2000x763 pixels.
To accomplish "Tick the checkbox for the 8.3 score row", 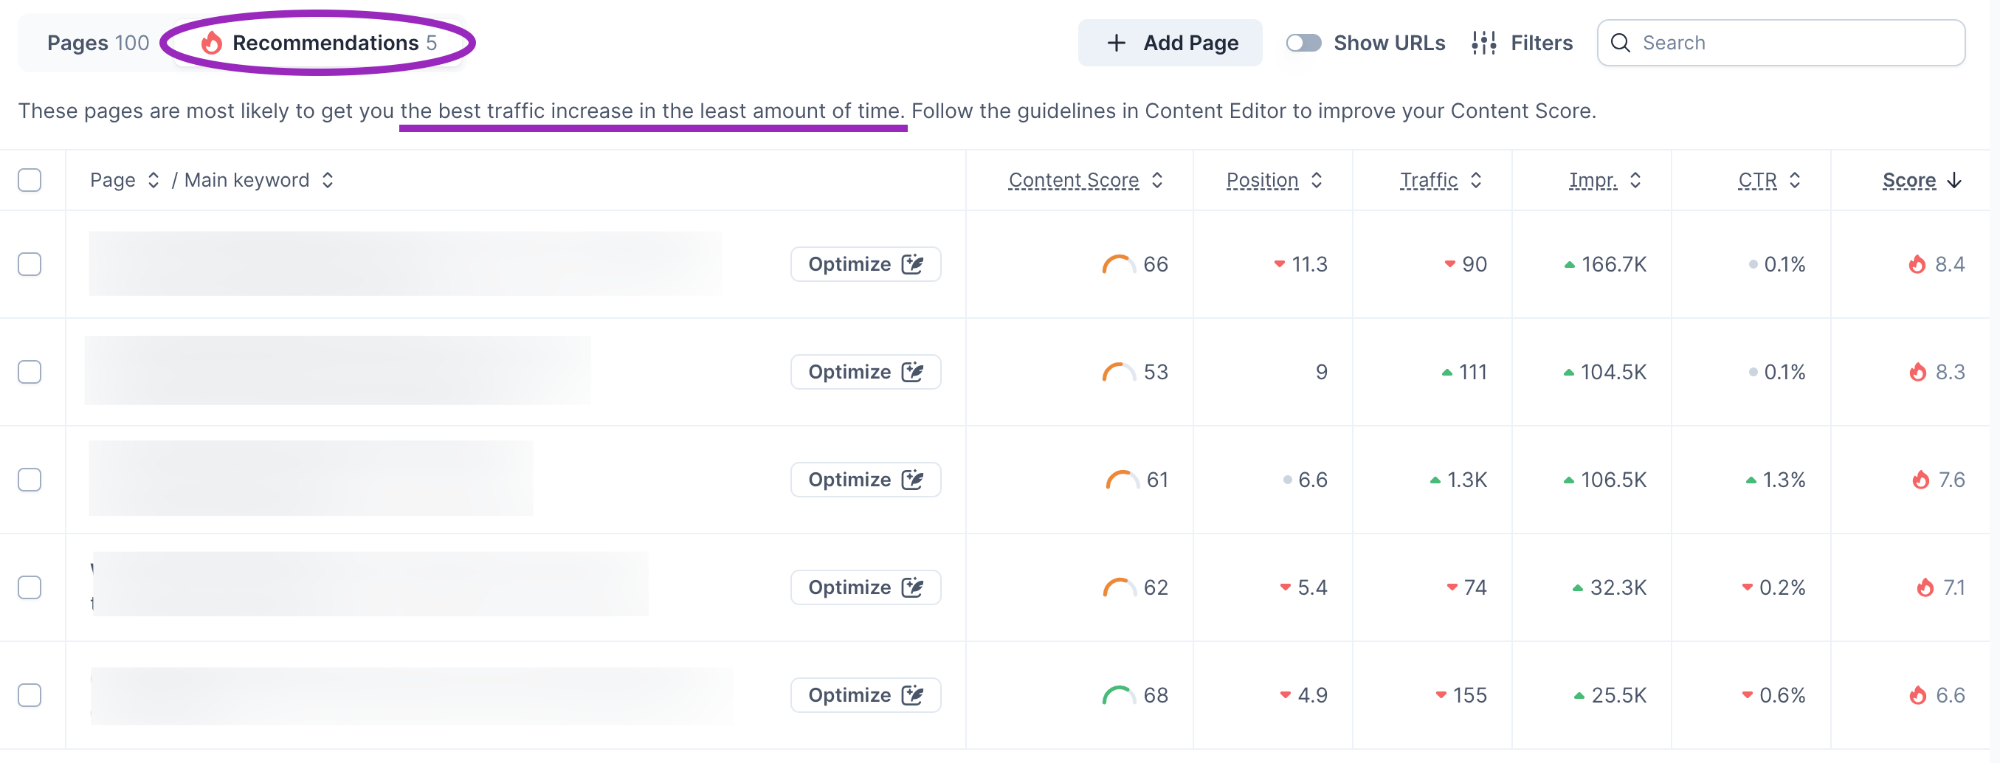I will click(x=30, y=372).
